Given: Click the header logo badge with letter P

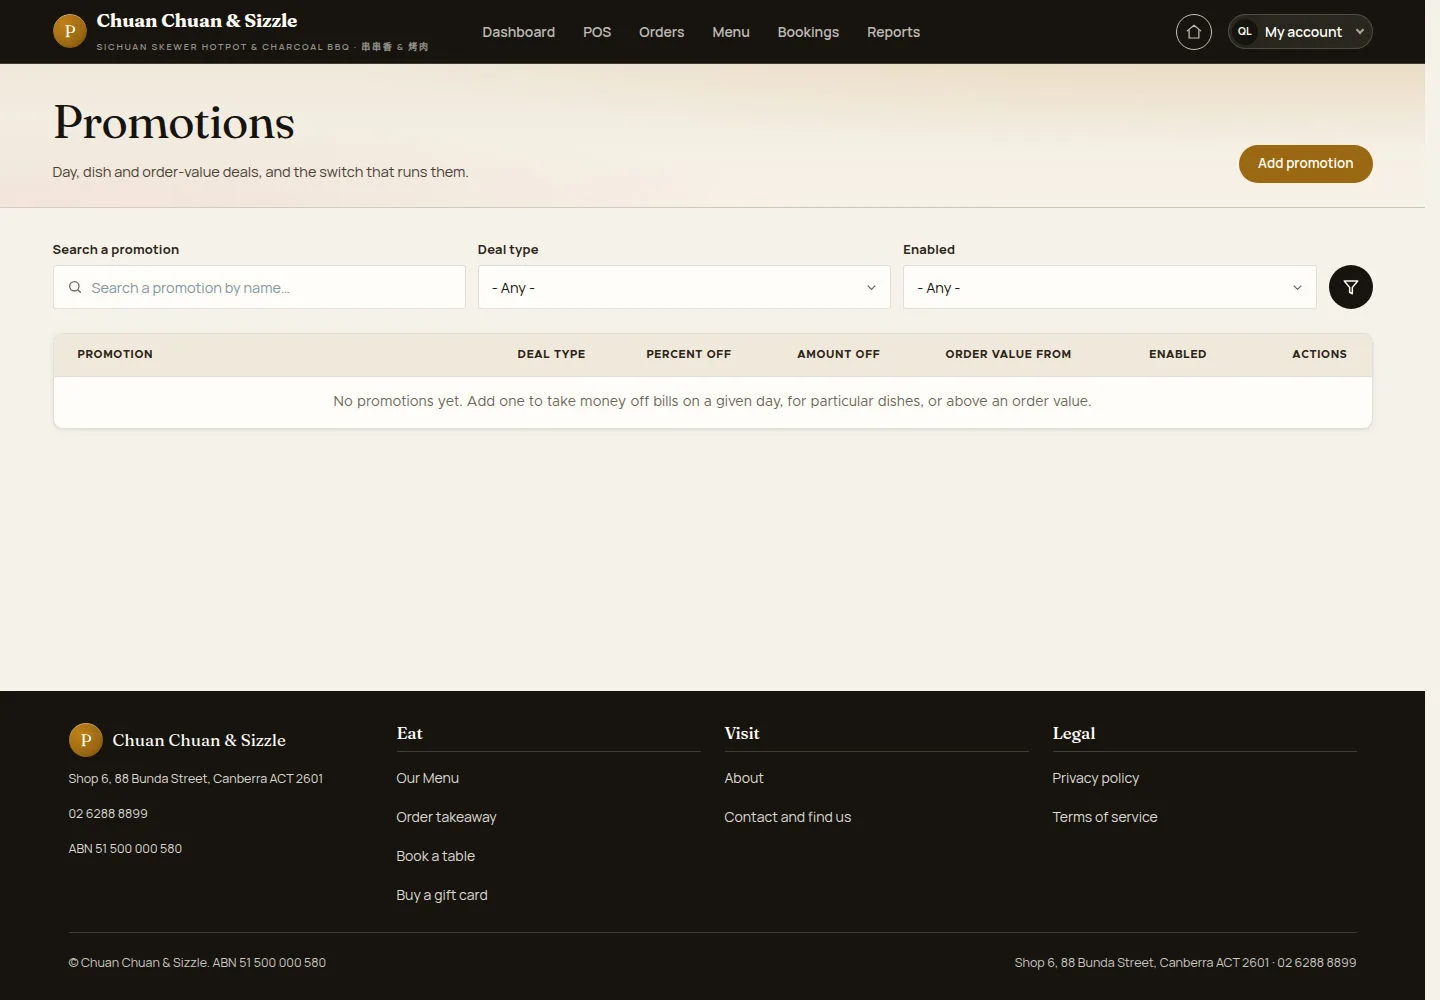Looking at the screenshot, I should click(x=69, y=31).
